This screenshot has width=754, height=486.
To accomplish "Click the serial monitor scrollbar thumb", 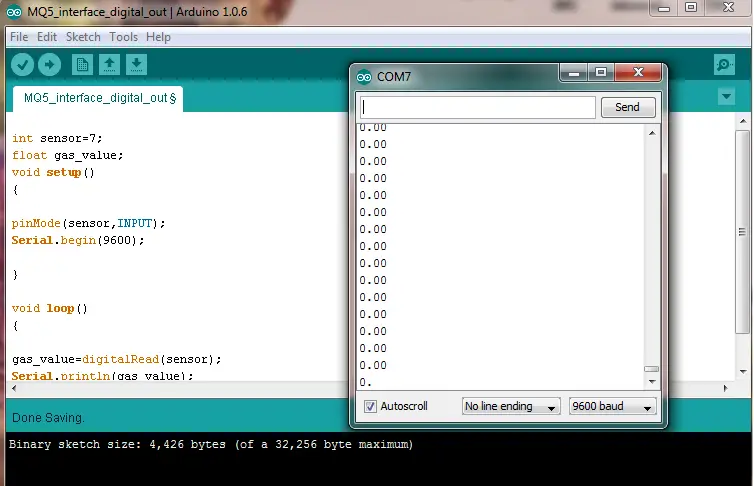I will pyautogui.click(x=652, y=369).
